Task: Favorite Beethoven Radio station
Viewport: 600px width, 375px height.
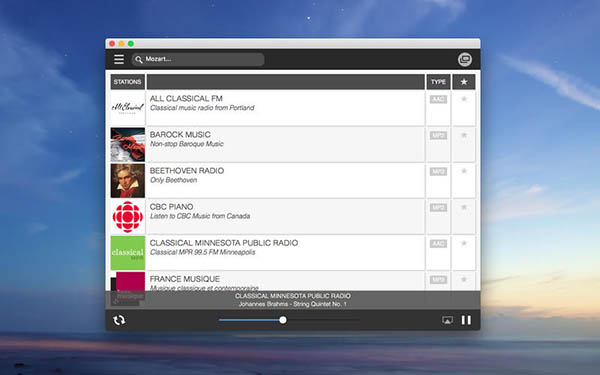Action: tap(464, 171)
